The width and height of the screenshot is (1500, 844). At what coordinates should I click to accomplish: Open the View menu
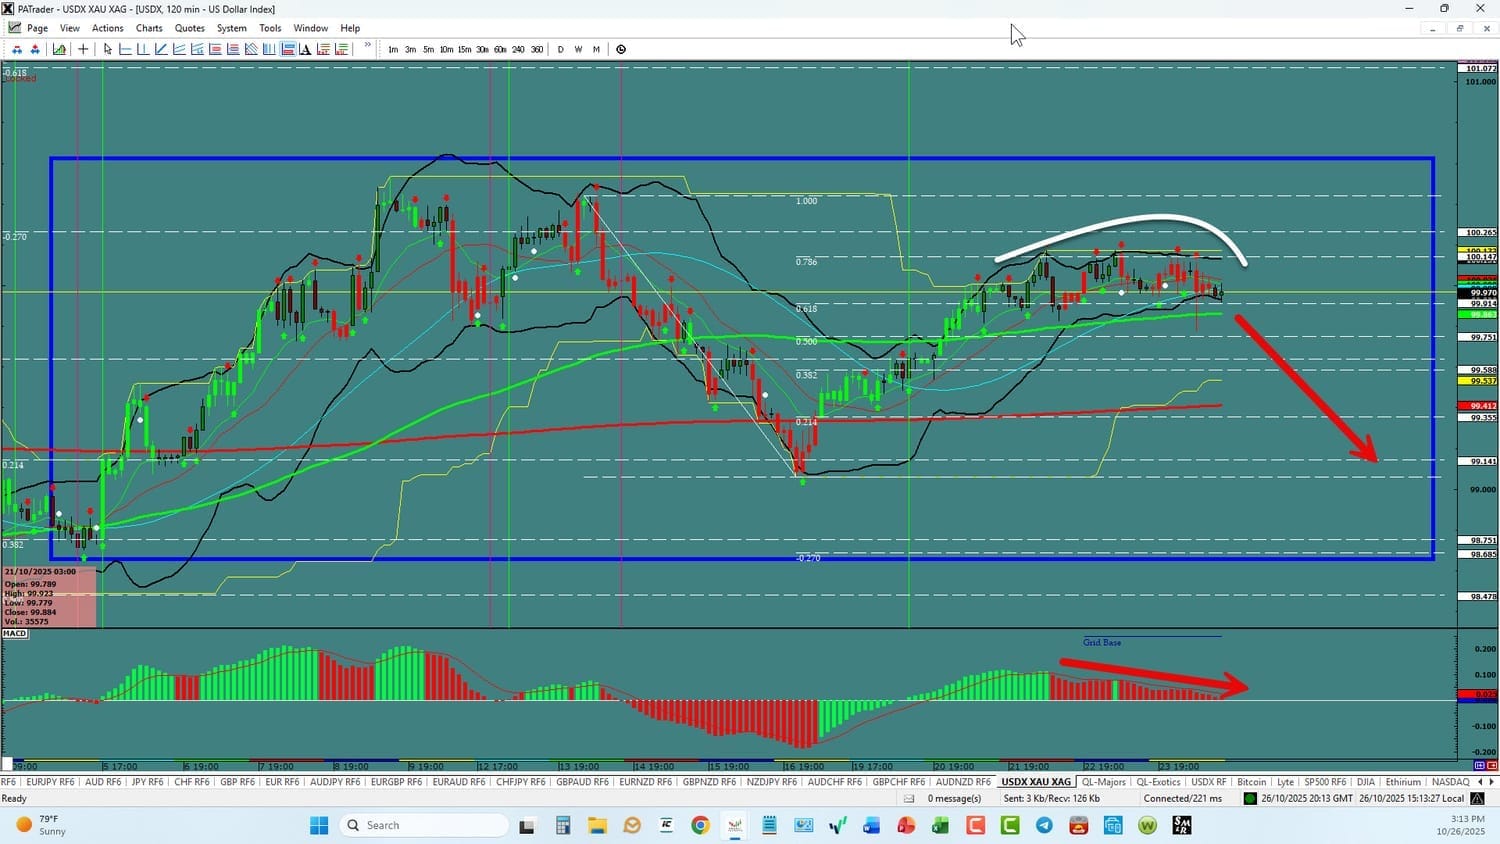(70, 28)
